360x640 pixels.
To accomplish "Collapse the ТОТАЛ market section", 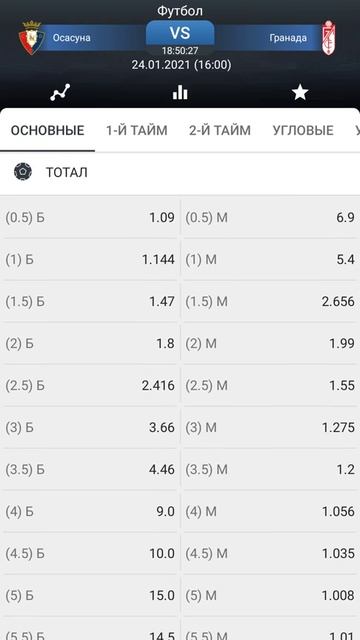I will [180, 172].
